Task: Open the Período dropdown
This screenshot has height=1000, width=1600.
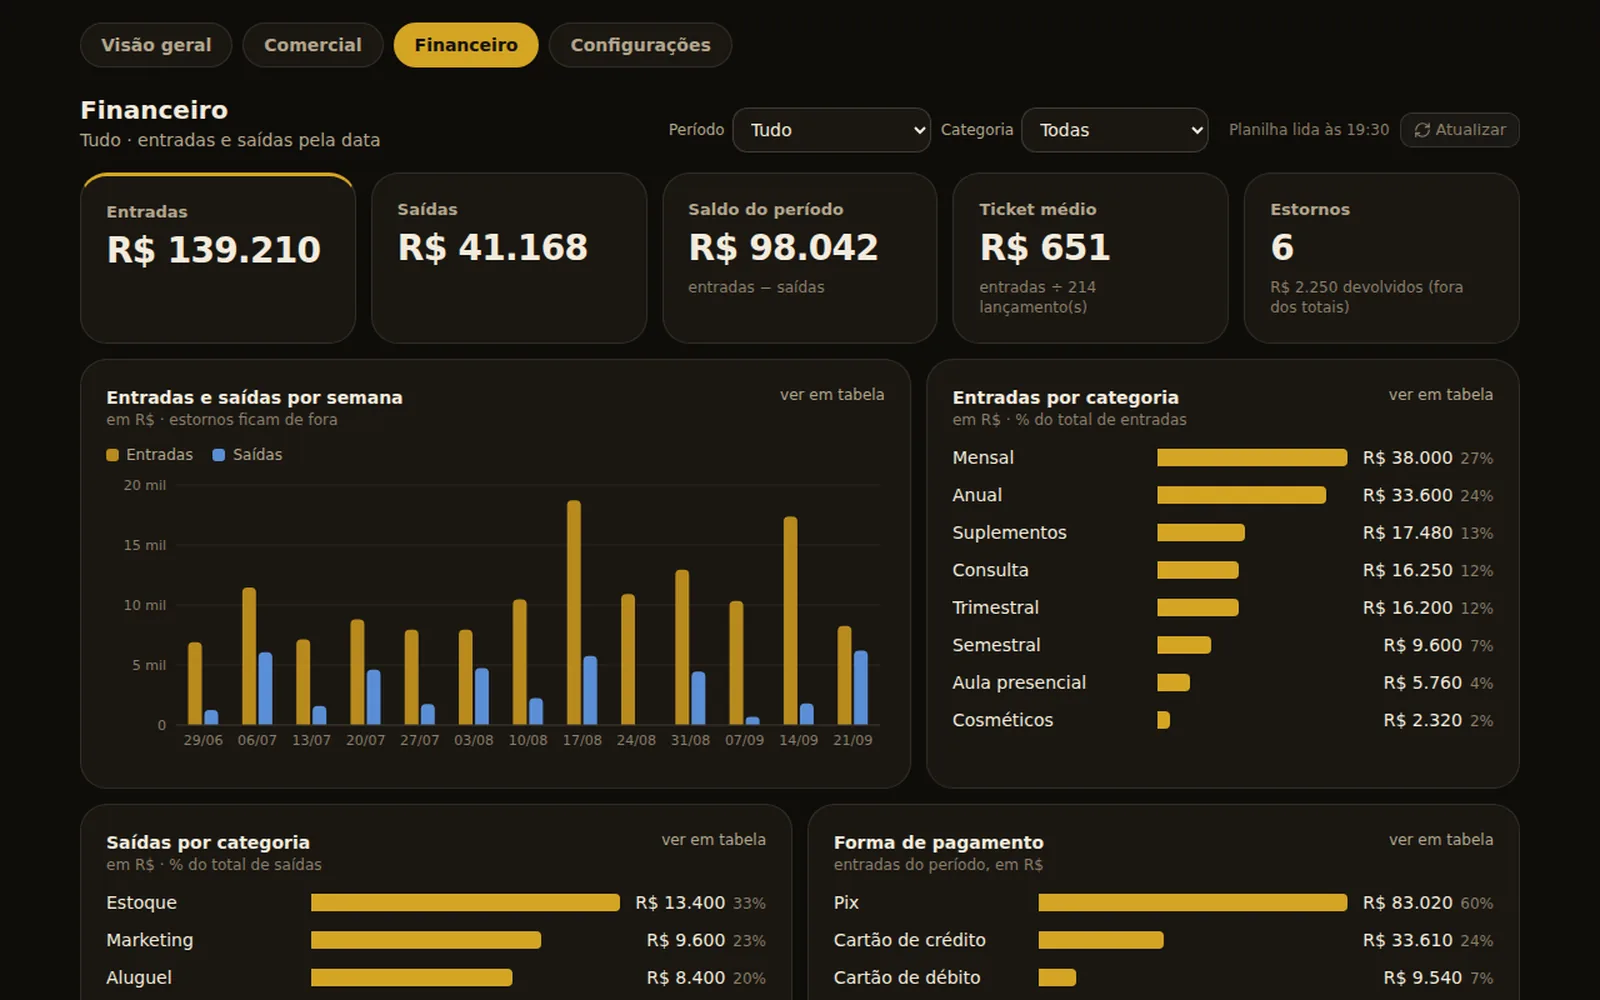Action: pyautogui.click(x=832, y=130)
